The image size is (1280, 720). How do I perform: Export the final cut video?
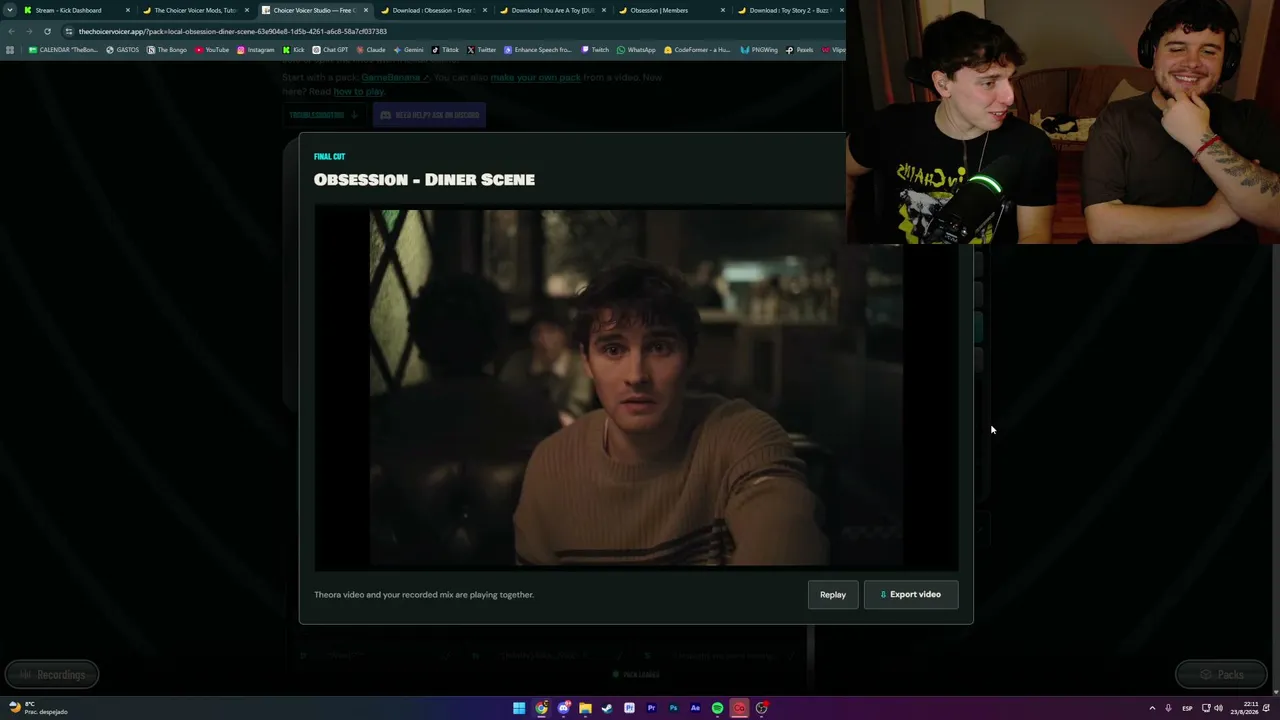click(x=911, y=594)
